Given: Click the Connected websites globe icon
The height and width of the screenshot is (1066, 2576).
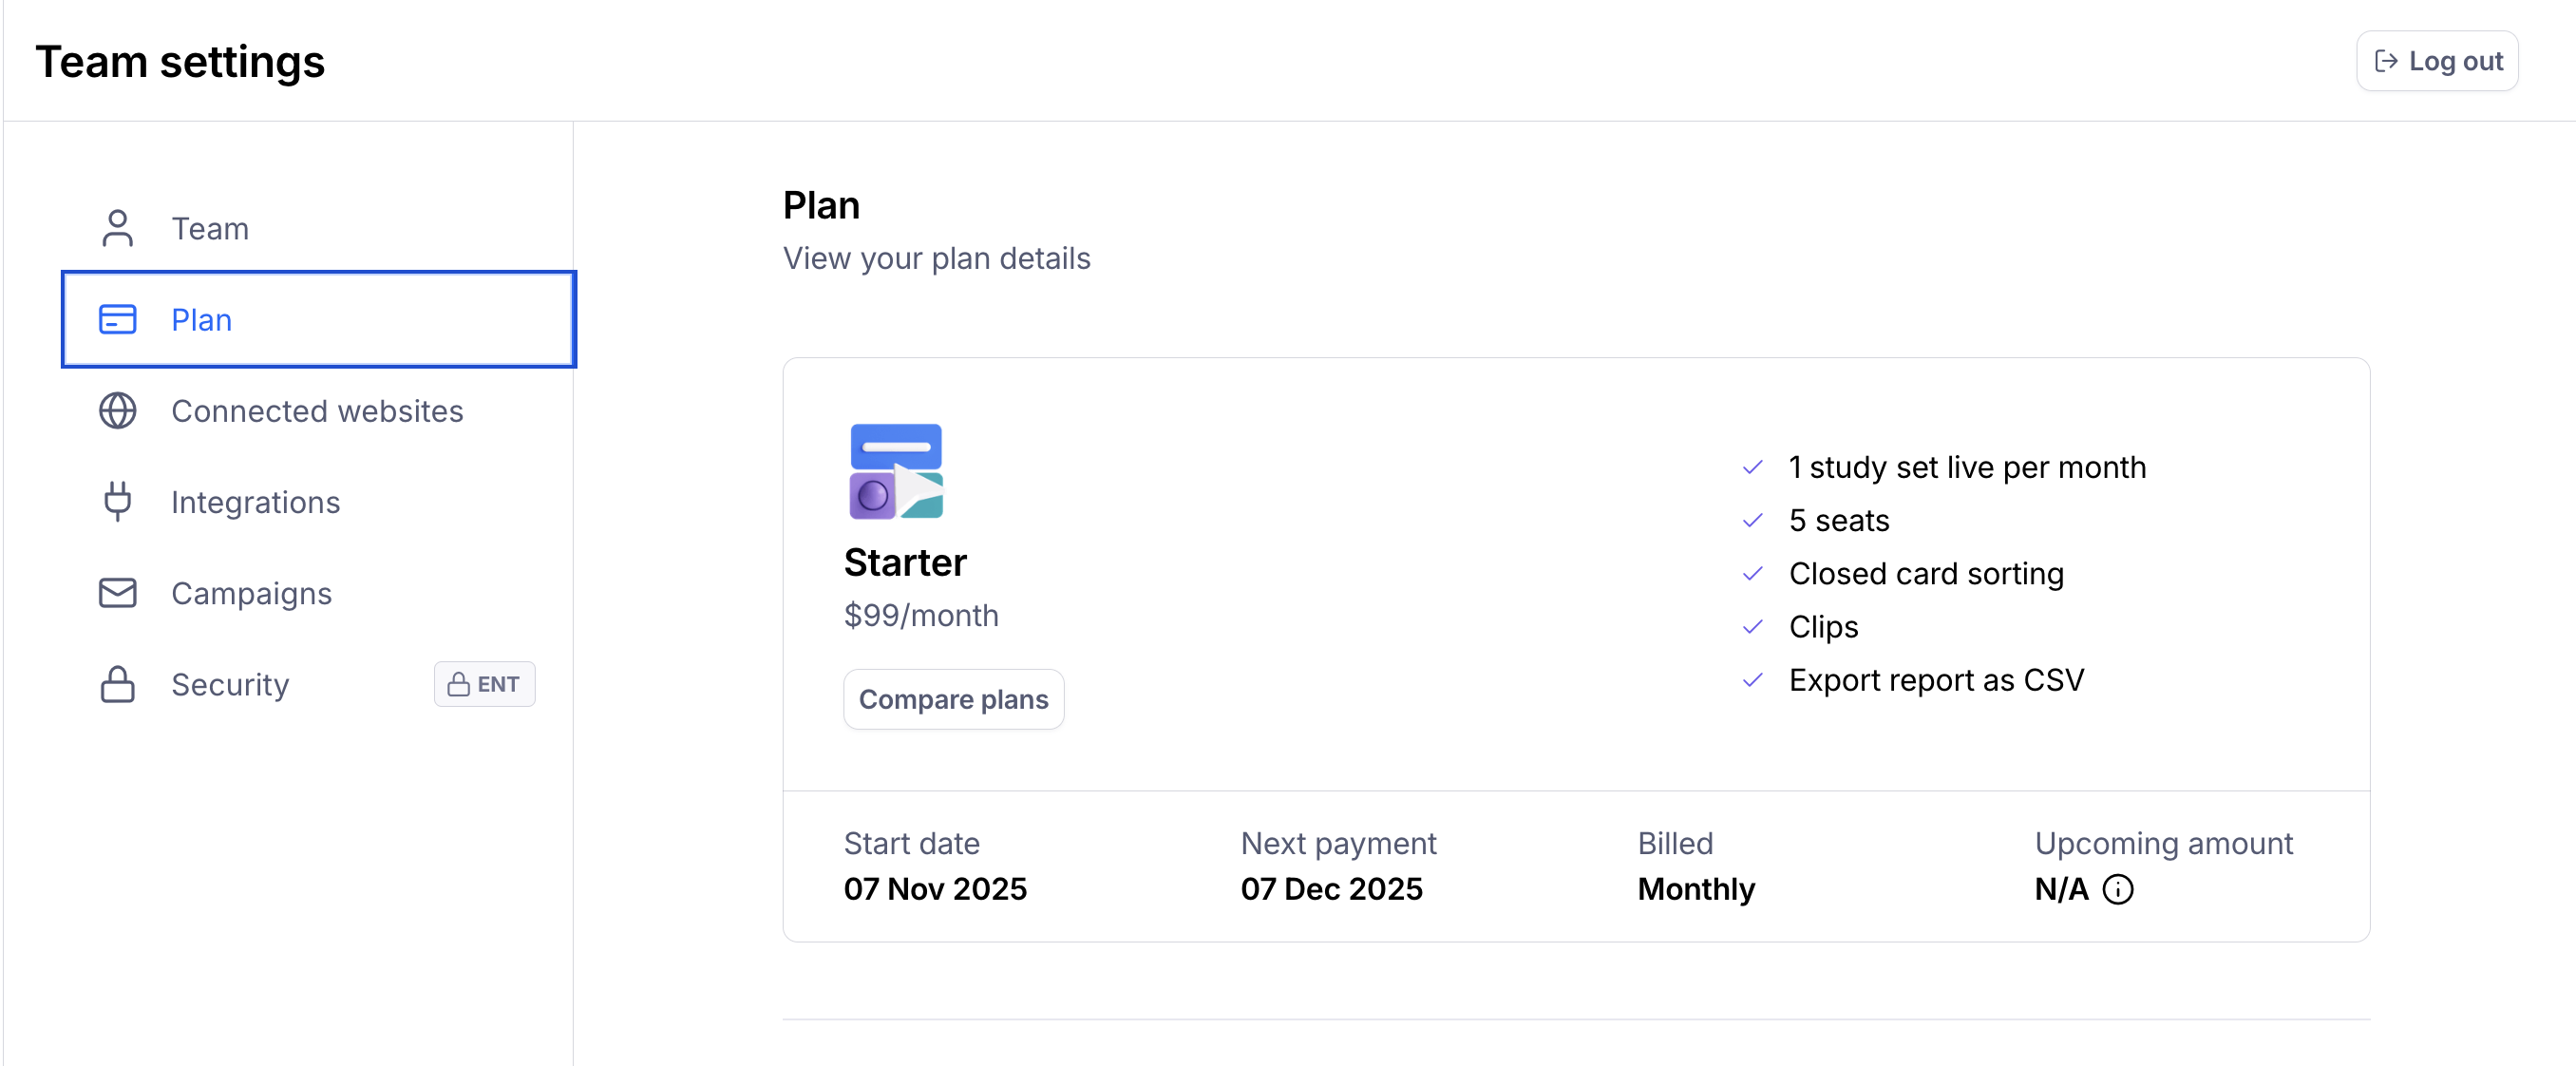Looking at the screenshot, I should tap(117, 411).
